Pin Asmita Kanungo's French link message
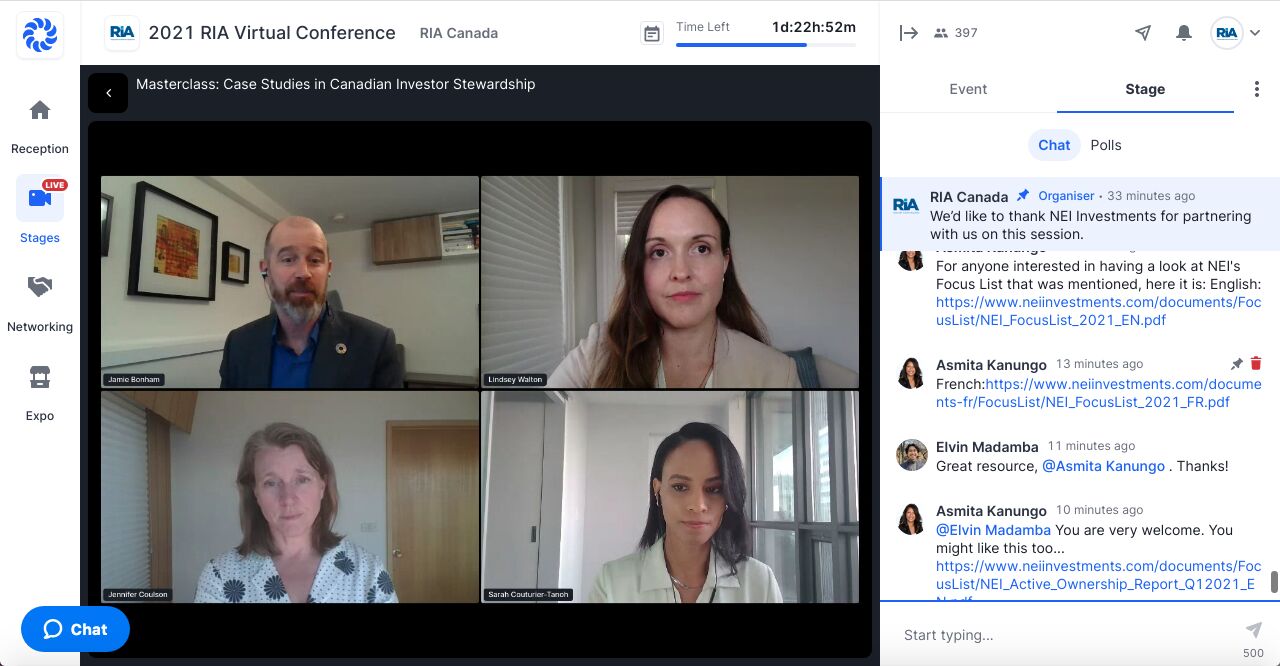1280x666 pixels. (x=1237, y=364)
